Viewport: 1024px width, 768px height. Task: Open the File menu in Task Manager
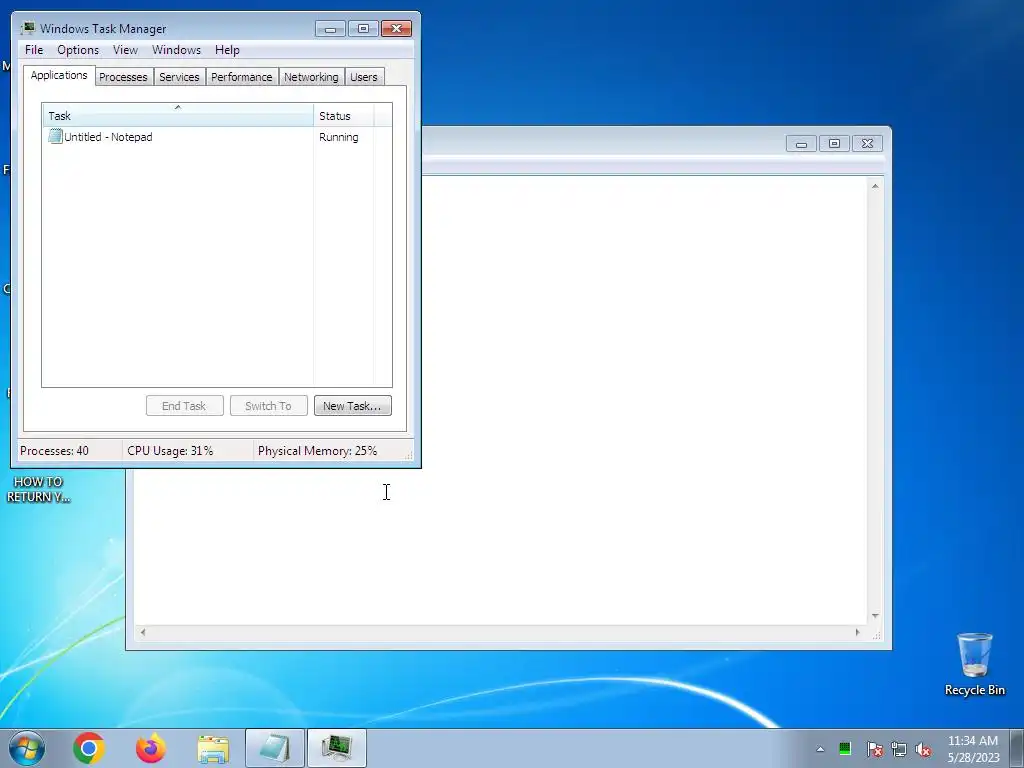tap(34, 50)
